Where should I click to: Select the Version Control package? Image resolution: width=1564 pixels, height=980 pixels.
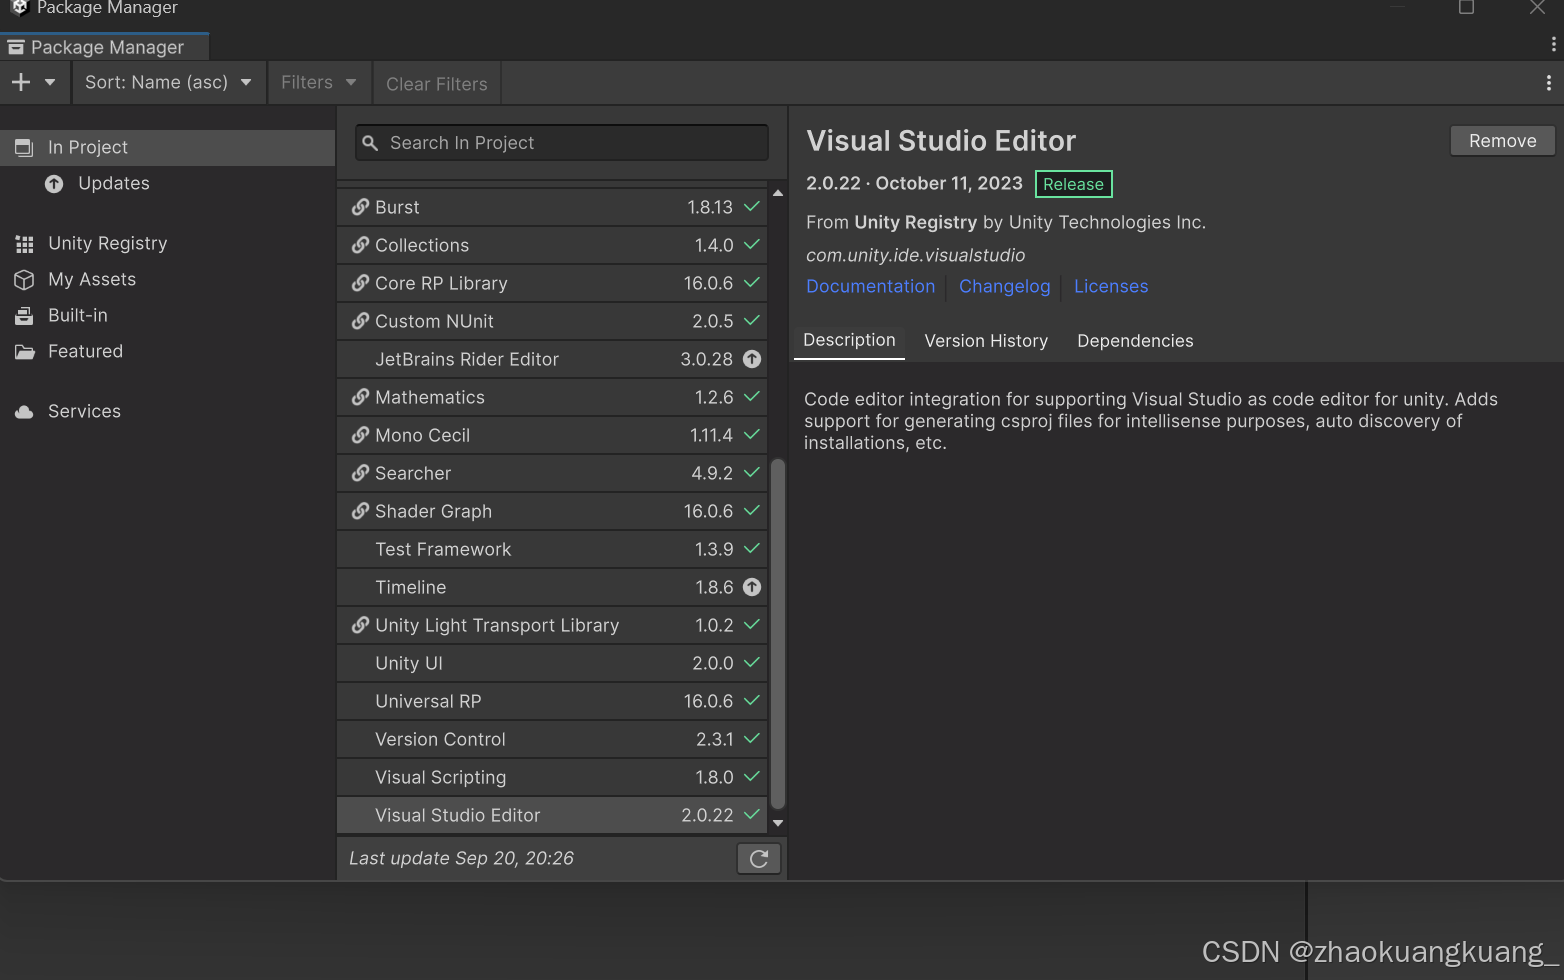click(x=552, y=739)
